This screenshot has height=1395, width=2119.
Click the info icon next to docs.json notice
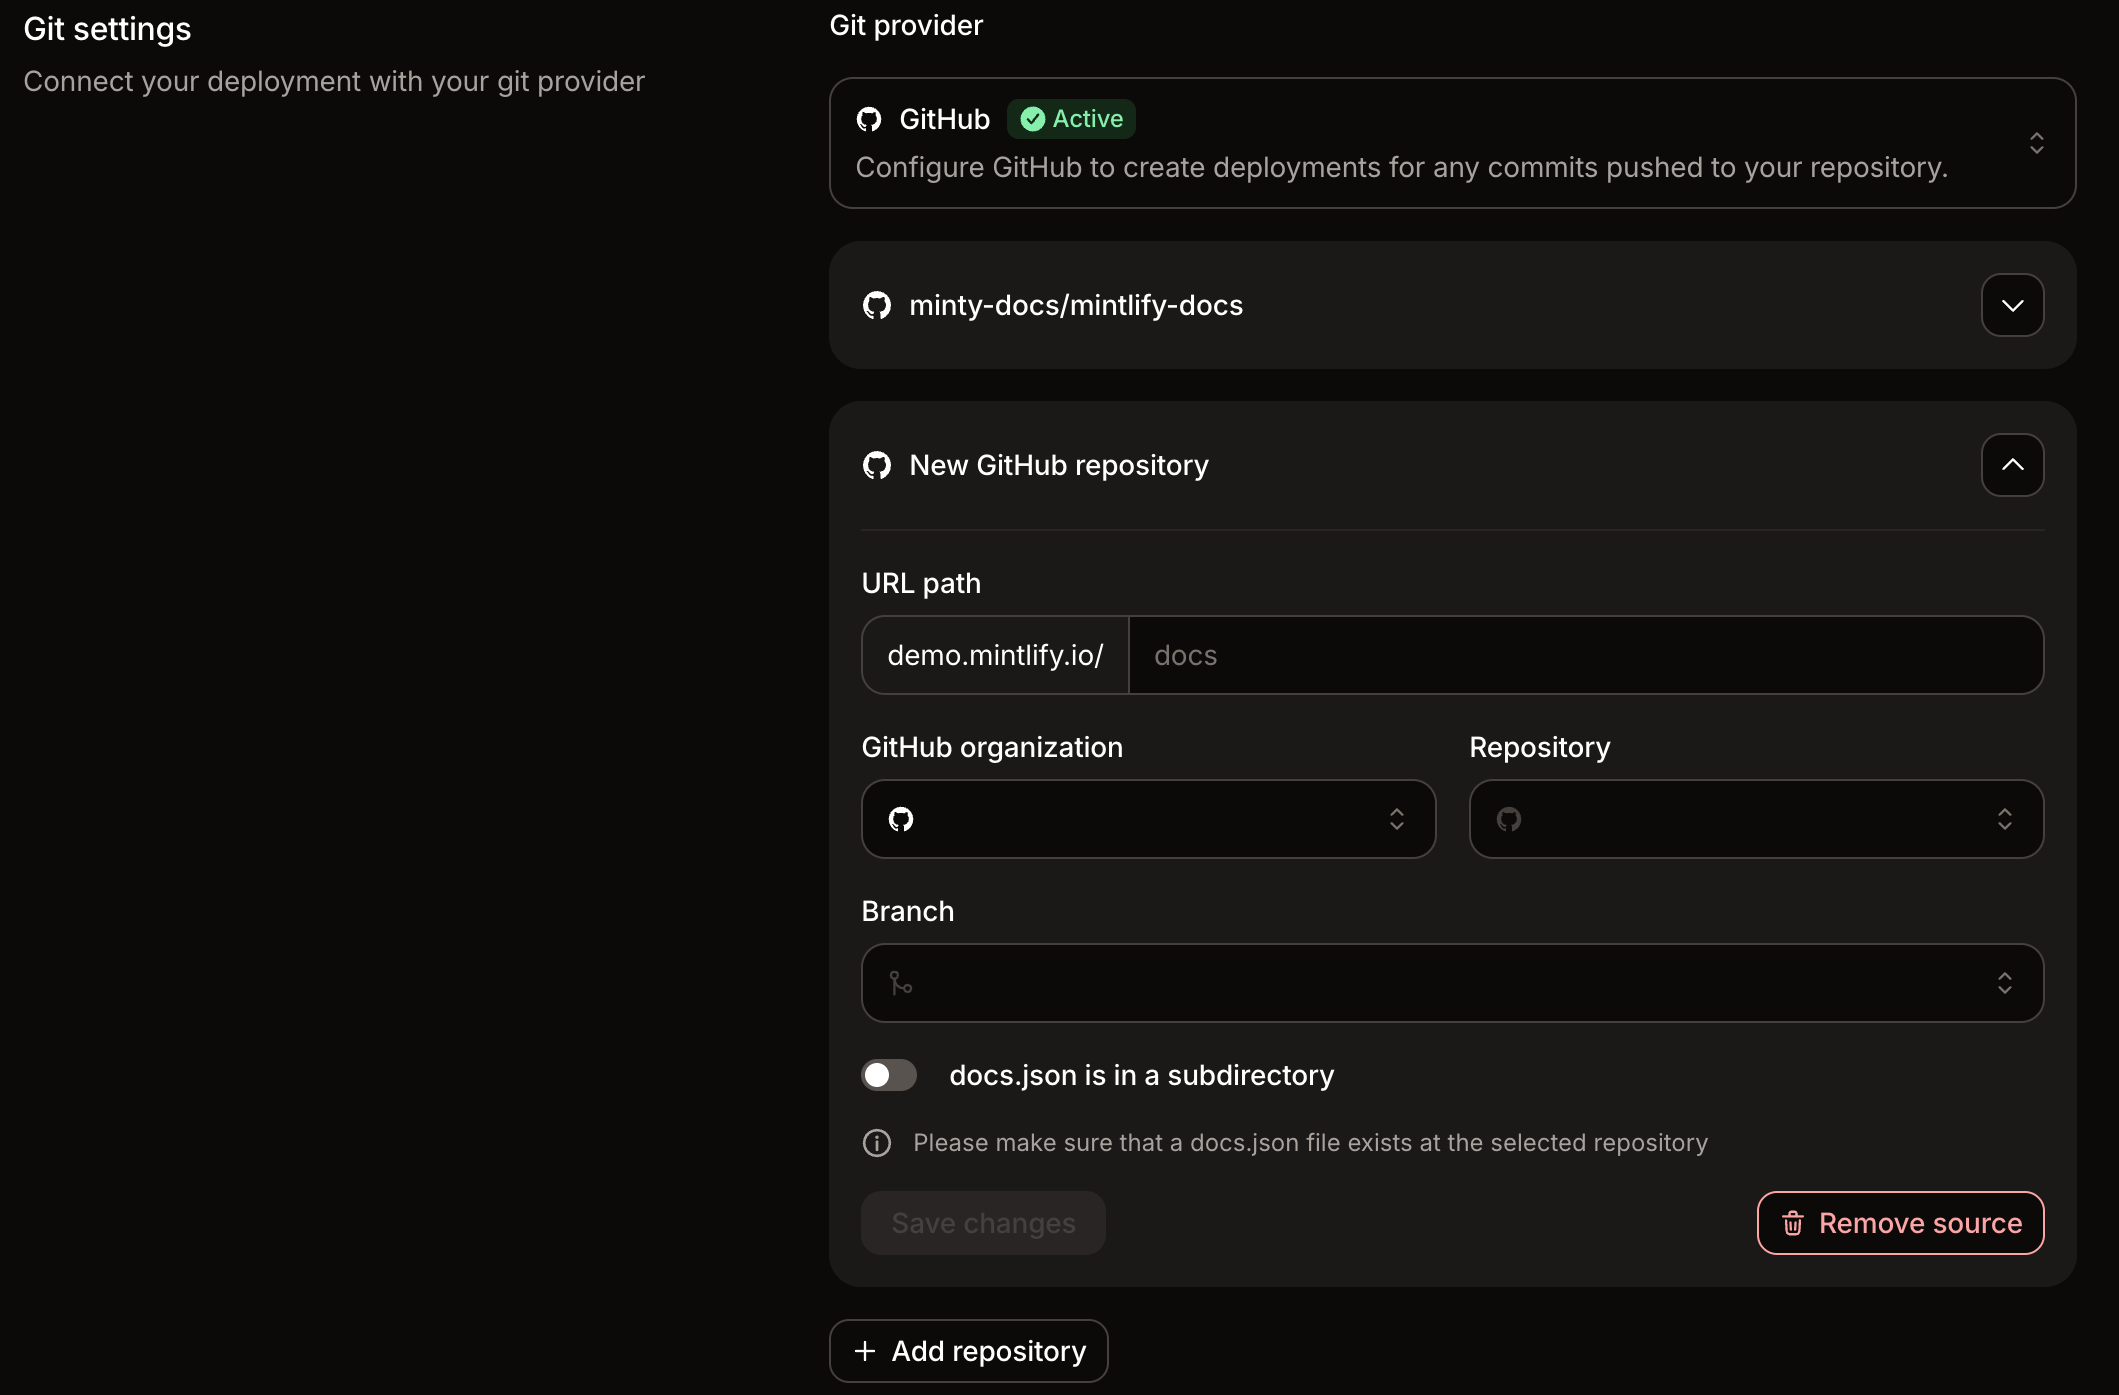tap(877, 1143)
